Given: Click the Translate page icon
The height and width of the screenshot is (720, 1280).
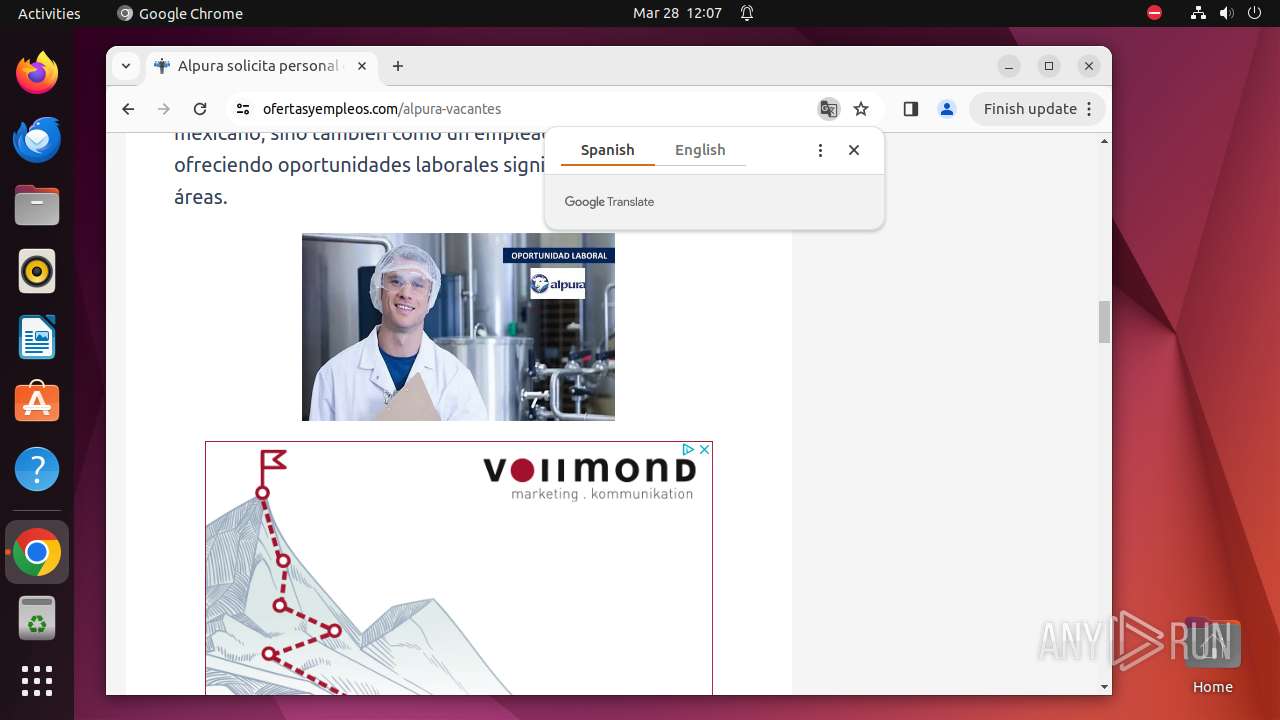Looking at the screenshot, I should [x=829, y=109].
